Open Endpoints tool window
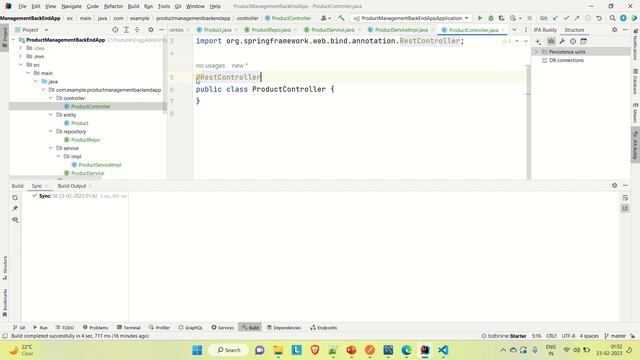Image resolution: width=640 pixels, height=360 pixels. [324, 327]
